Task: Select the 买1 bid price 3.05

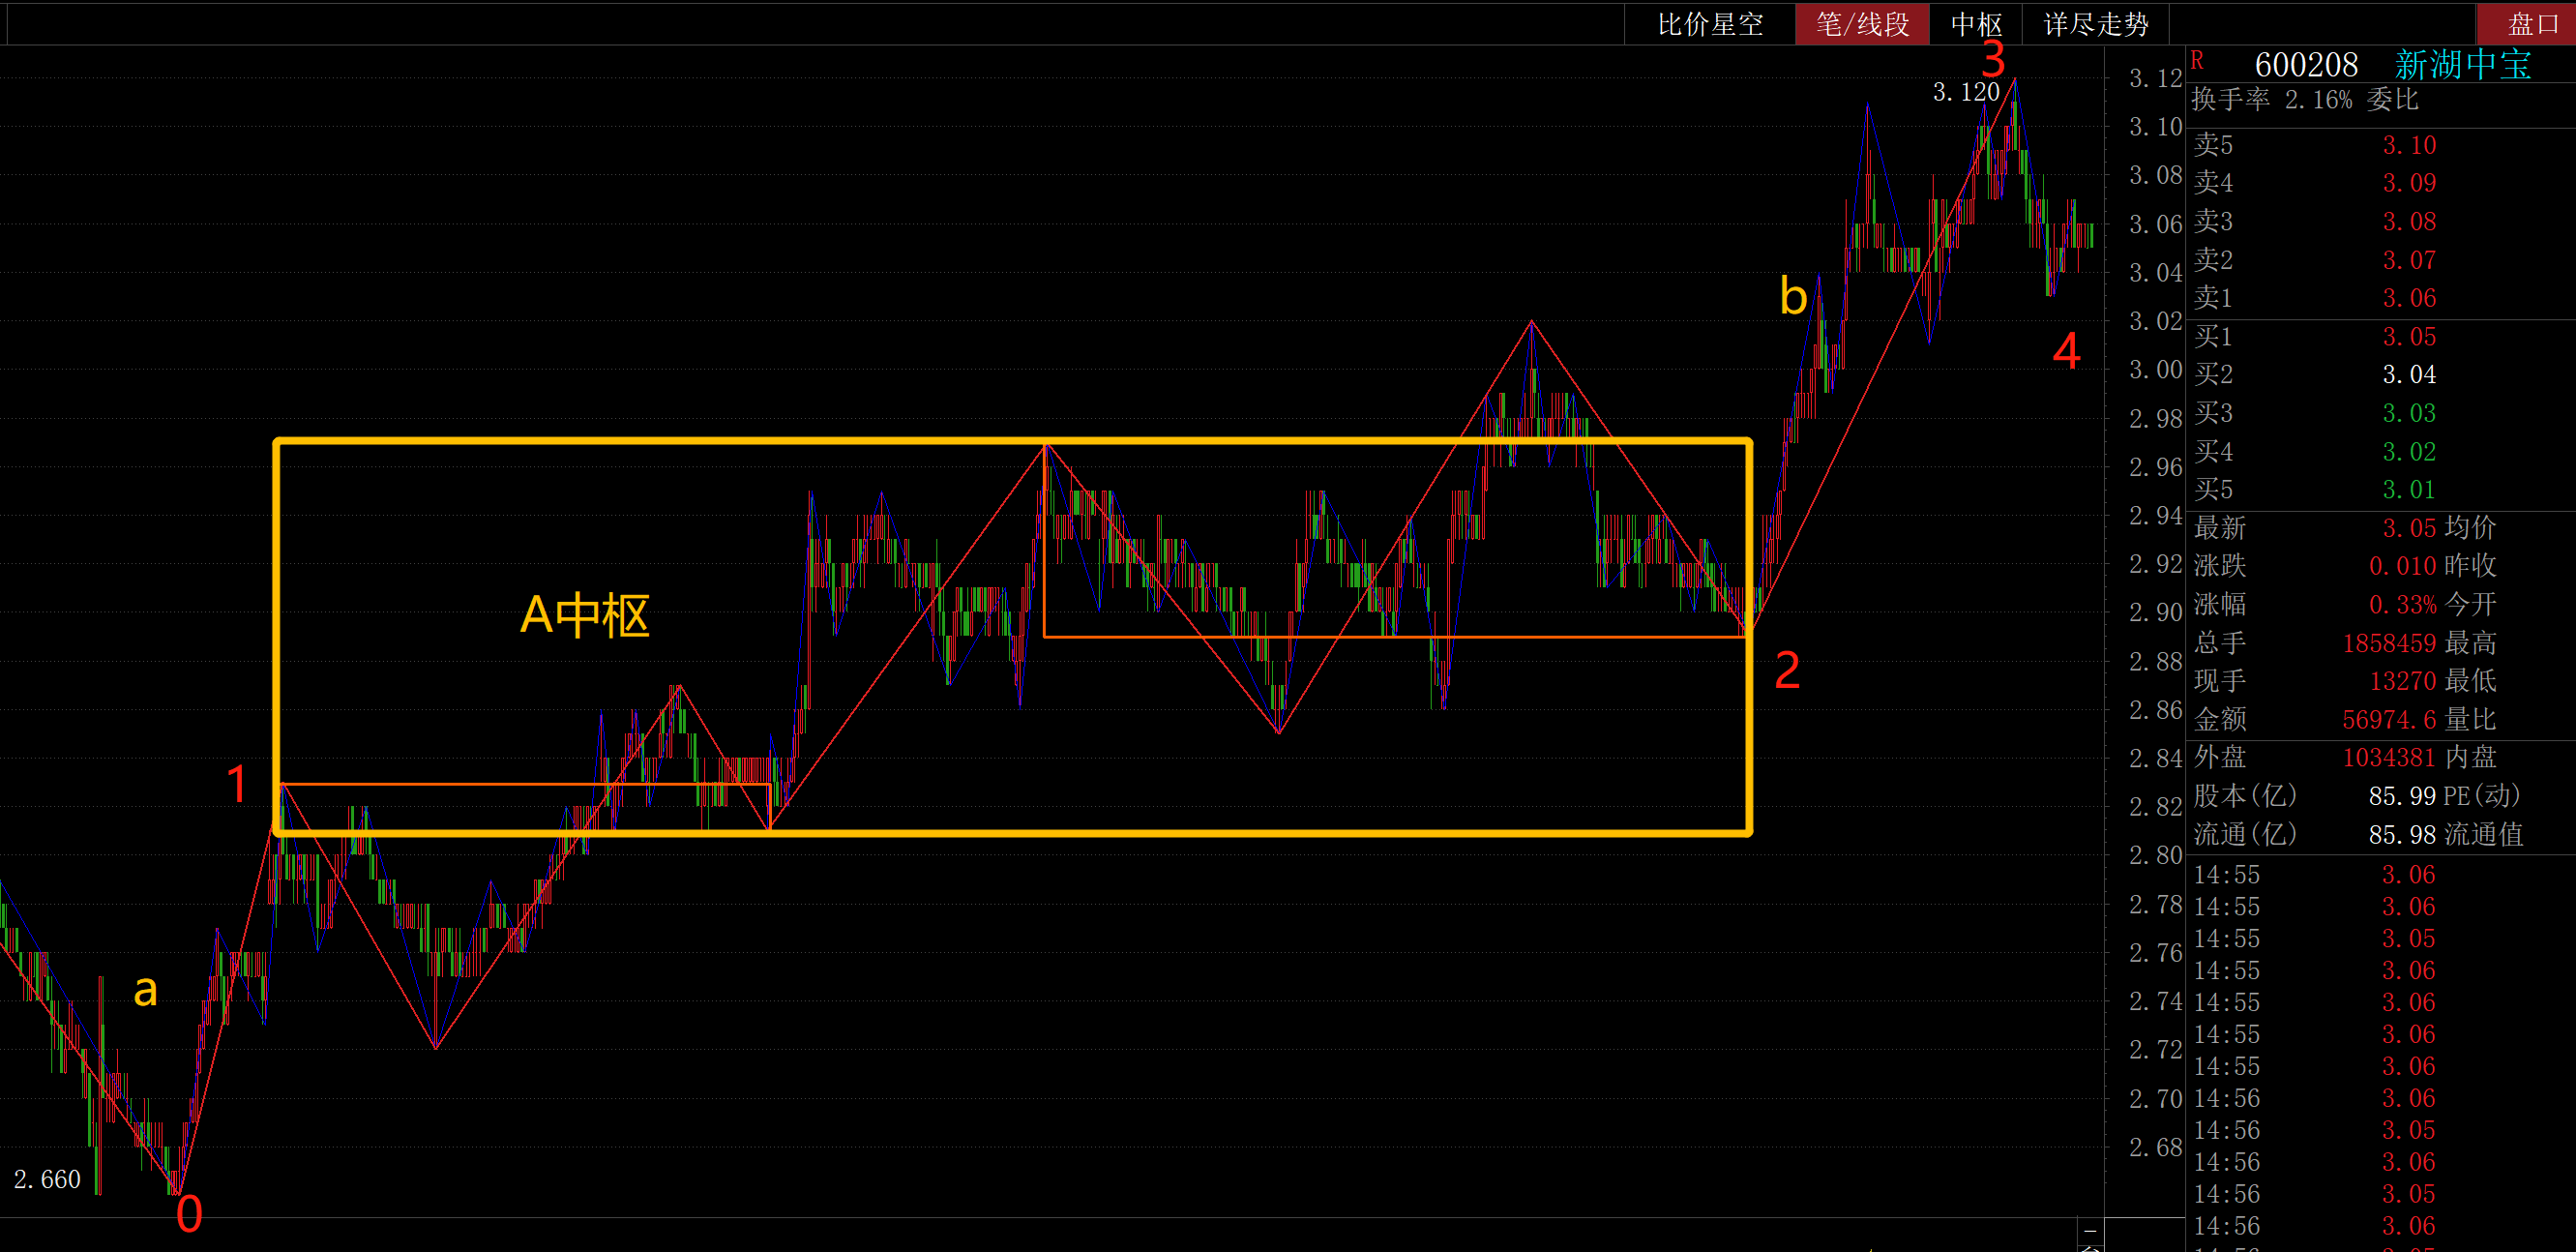Action: (x=2409, y=337)
